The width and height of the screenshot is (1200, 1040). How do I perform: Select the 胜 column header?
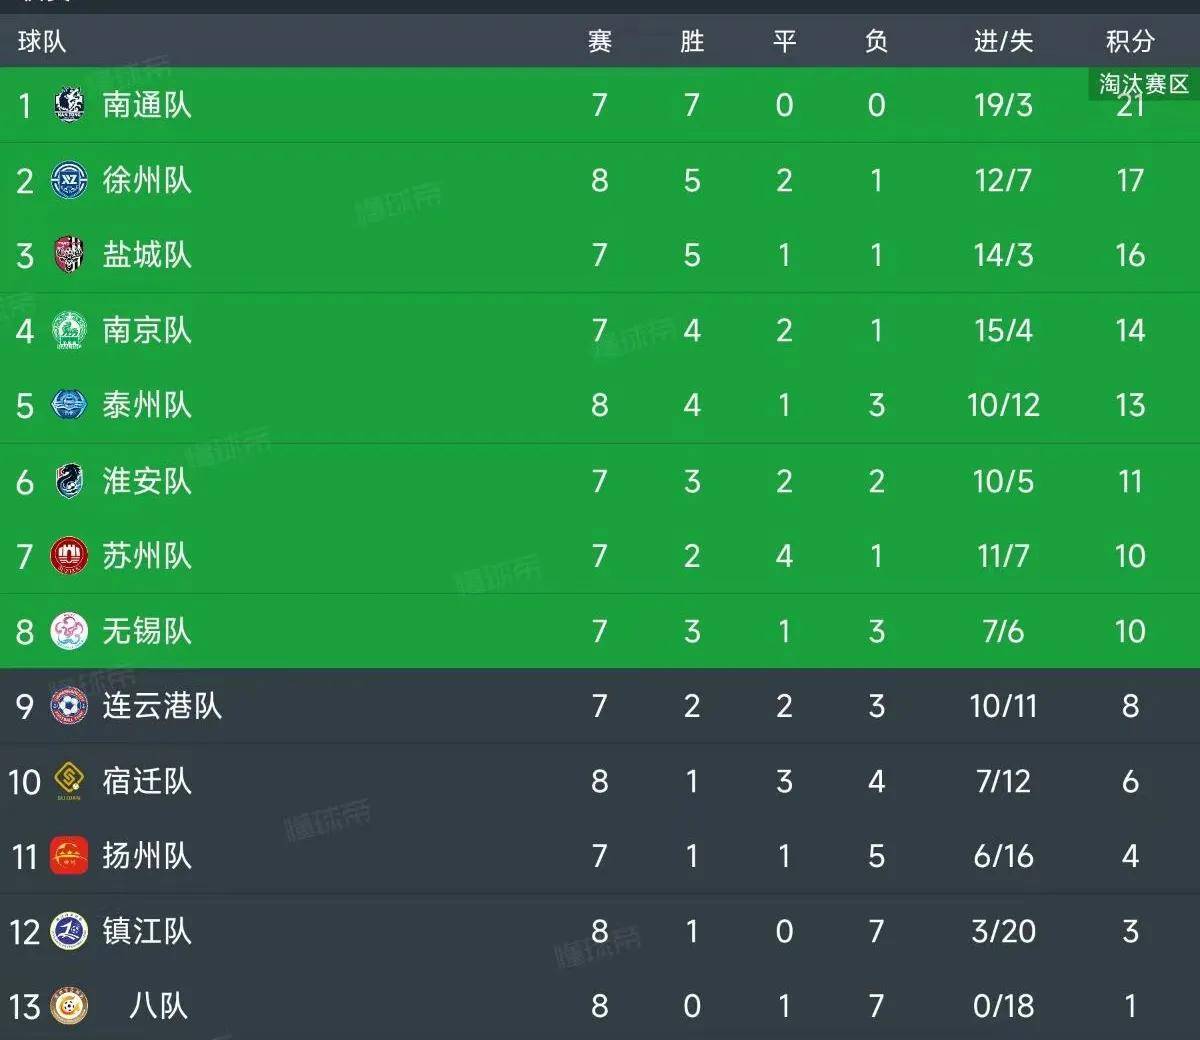tap(692, 41)
